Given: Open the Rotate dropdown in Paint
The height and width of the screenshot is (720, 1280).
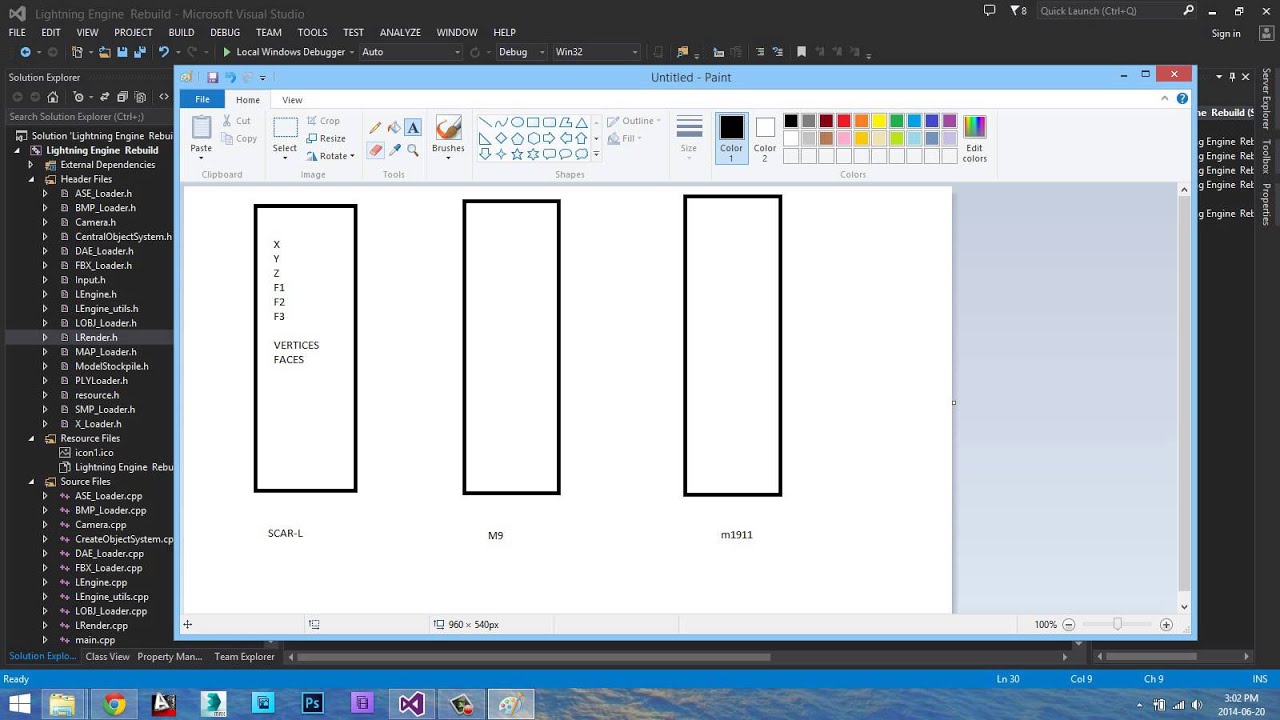Looking at the screenshot, I should click(x=331, y=156).
